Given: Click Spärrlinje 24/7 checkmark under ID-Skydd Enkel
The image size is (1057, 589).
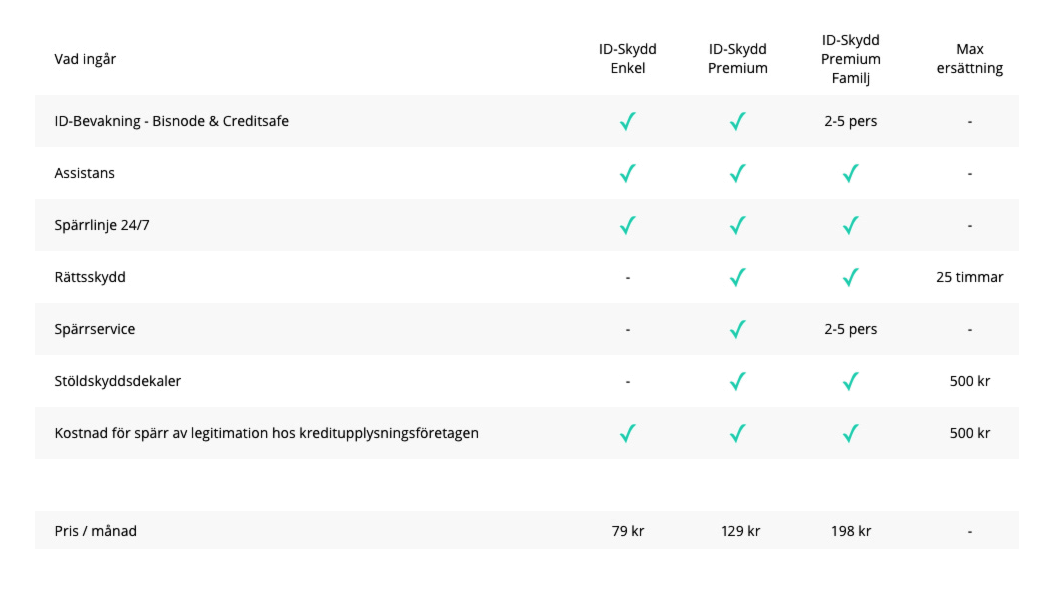Looking at the screenshot, I should pos(628,226).
